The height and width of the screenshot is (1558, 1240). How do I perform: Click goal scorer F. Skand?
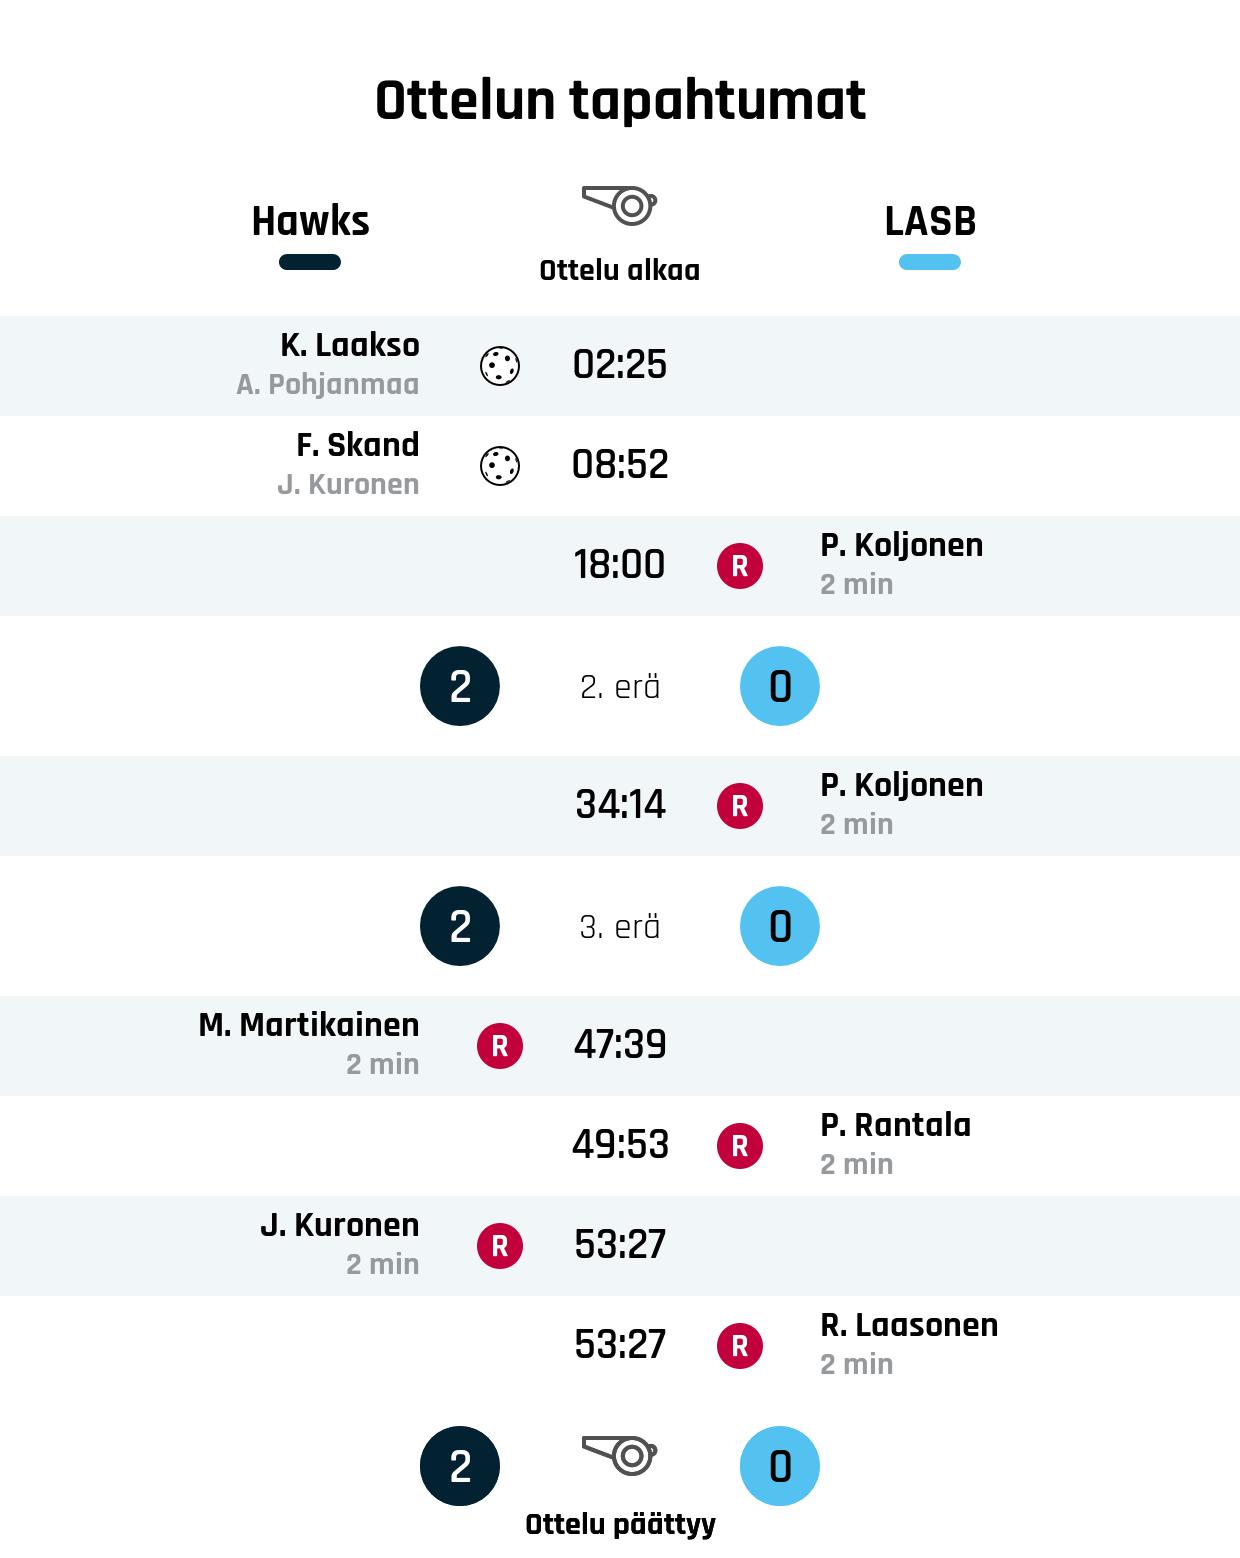click(x=357, y=445)
